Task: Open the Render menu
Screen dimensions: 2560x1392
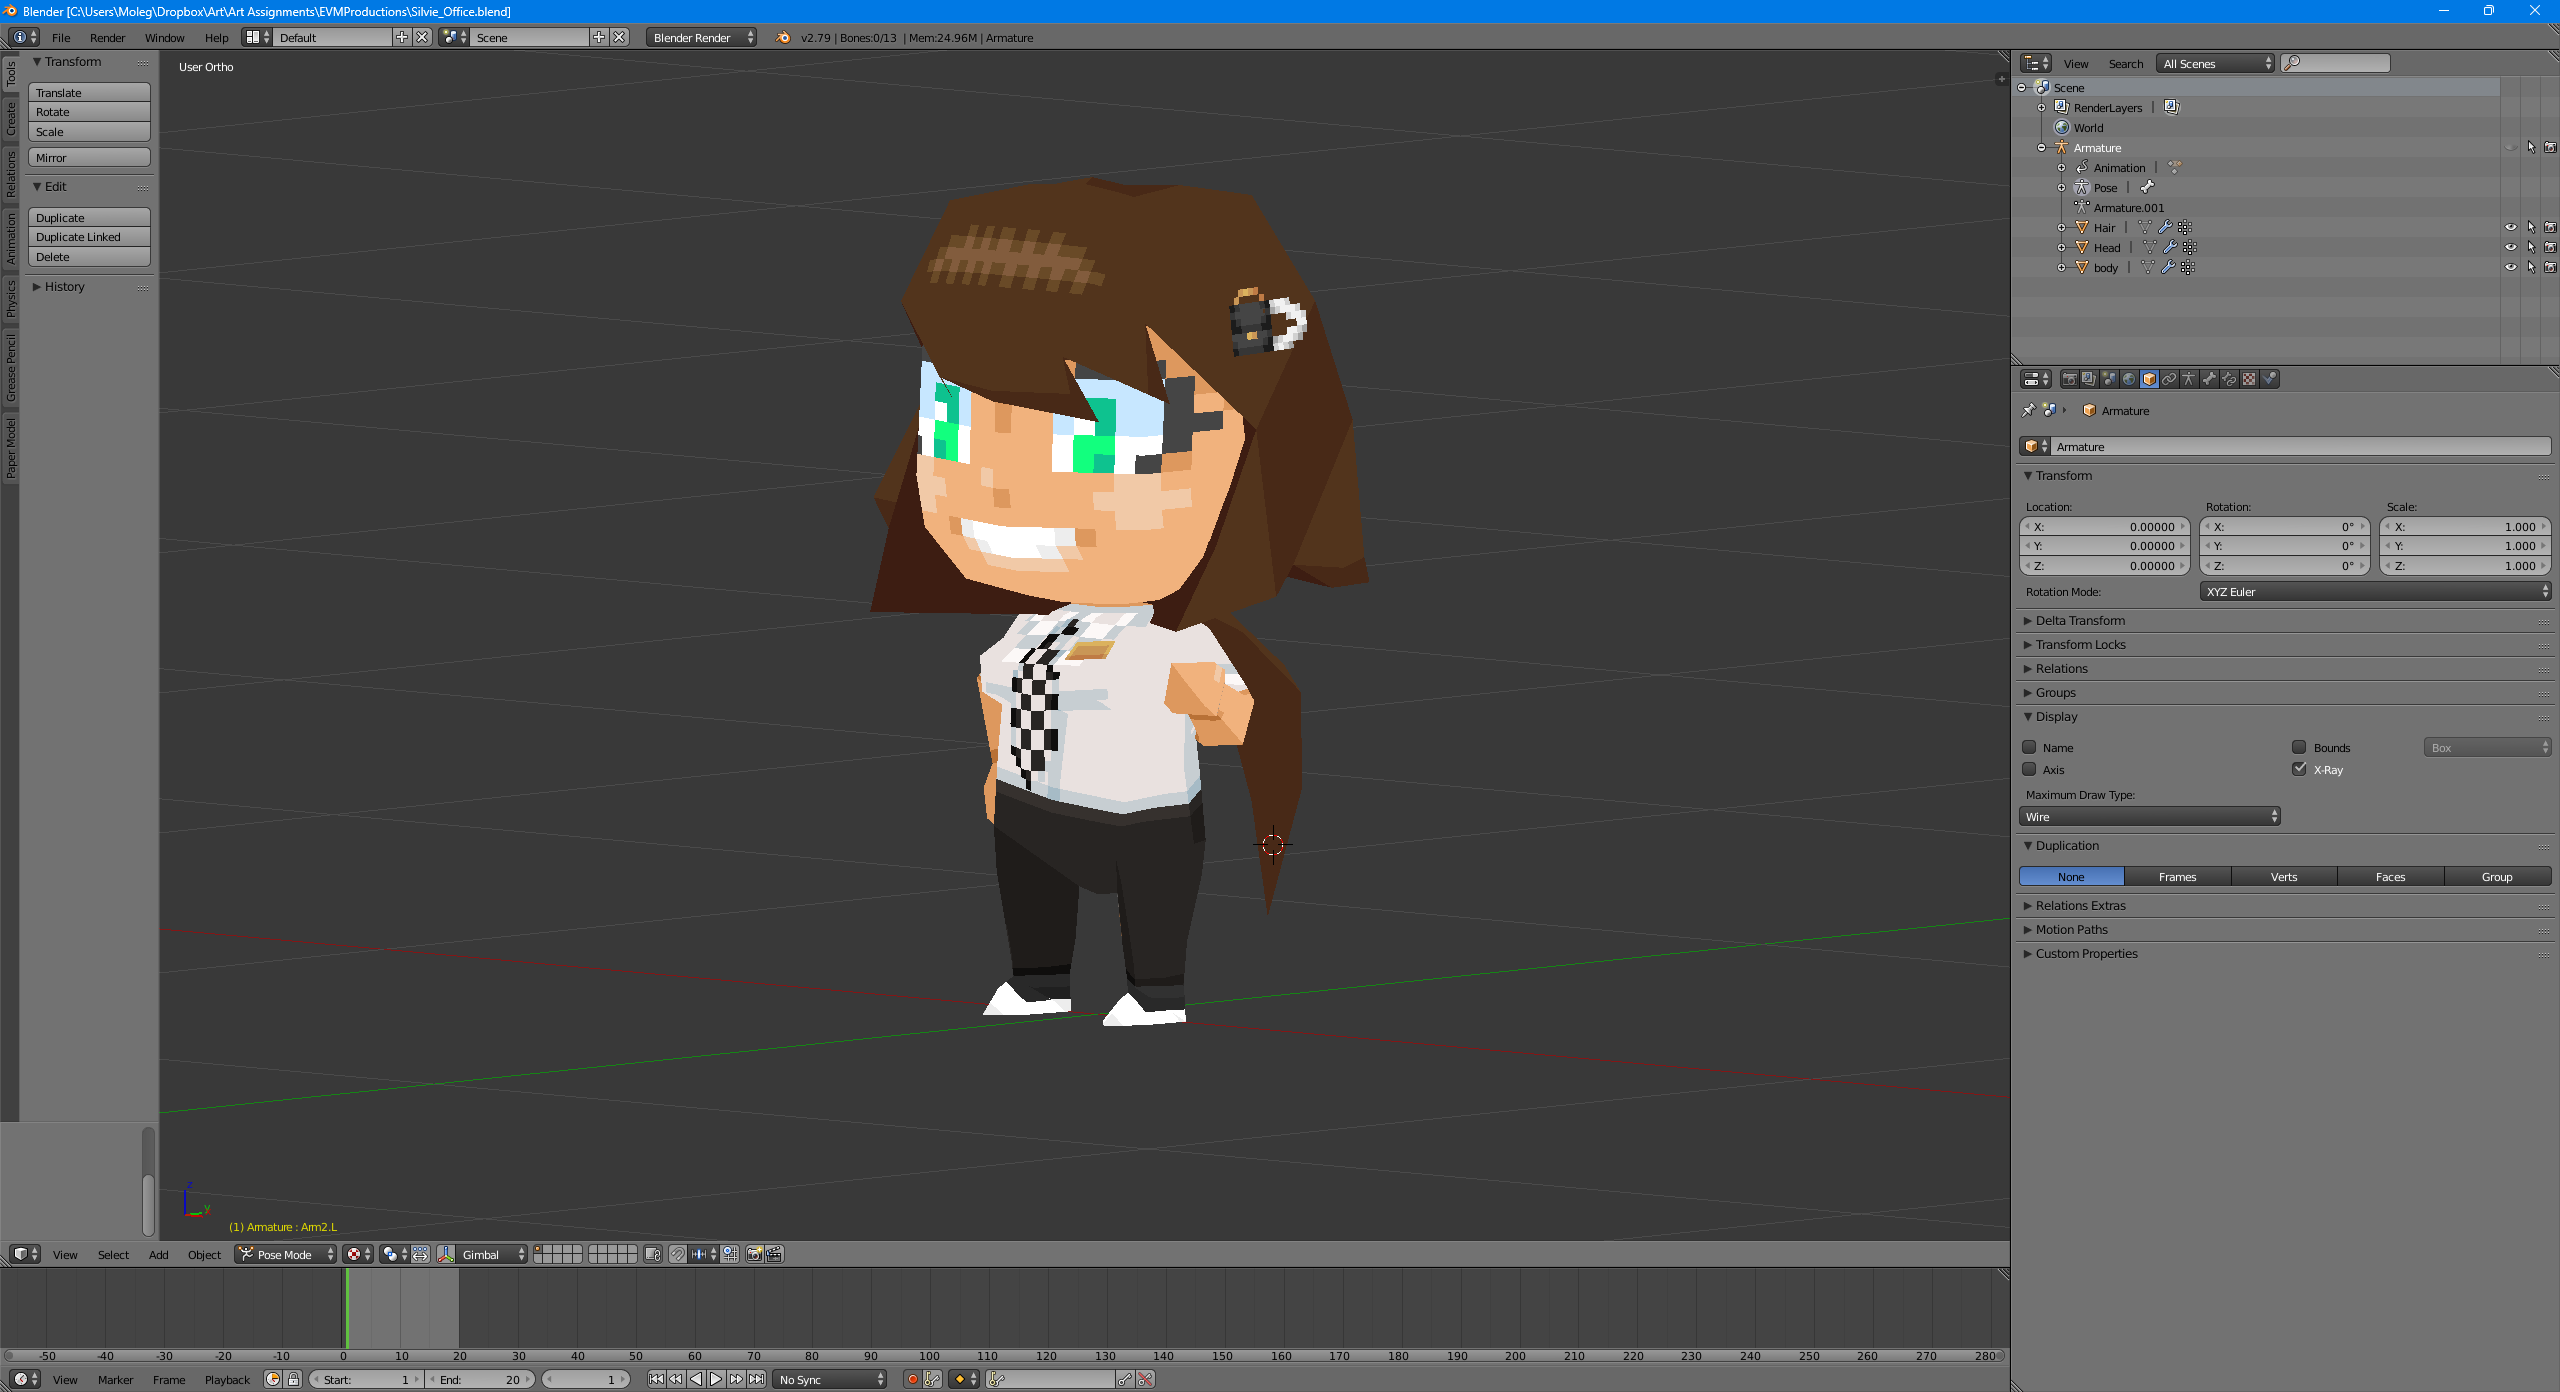Action: (x=107, y=38)
